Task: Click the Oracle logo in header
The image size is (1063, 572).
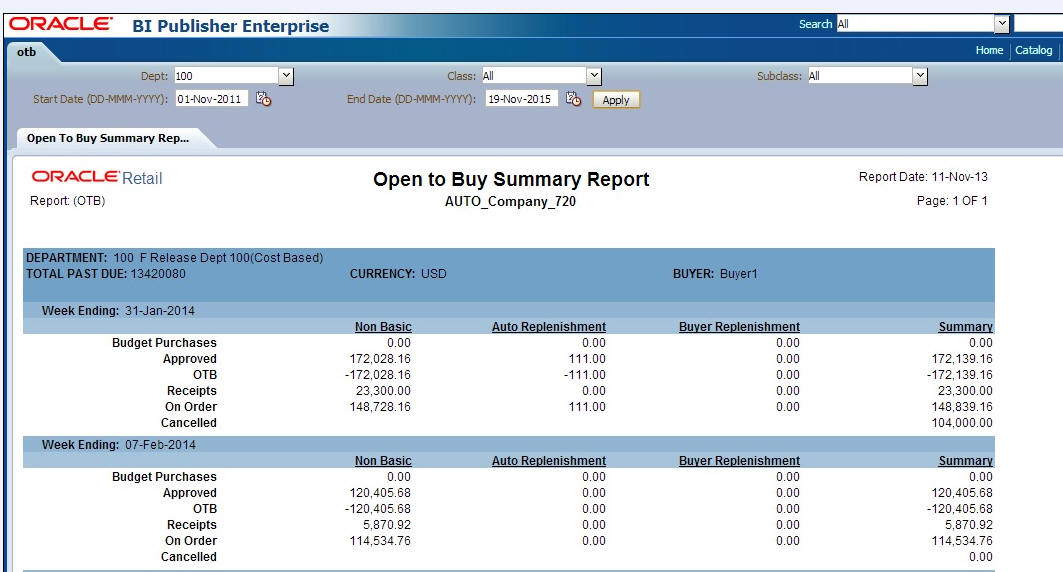Action: point(61,24)
